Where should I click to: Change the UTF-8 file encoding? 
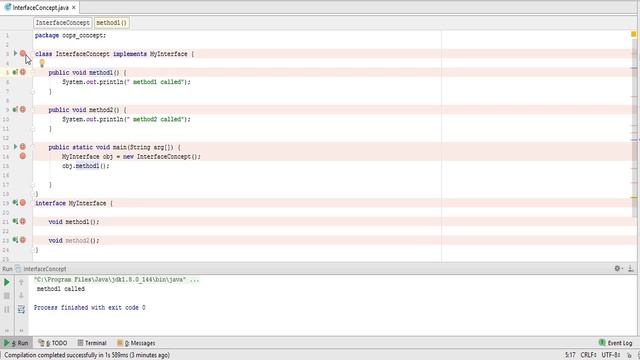[611, 355]
